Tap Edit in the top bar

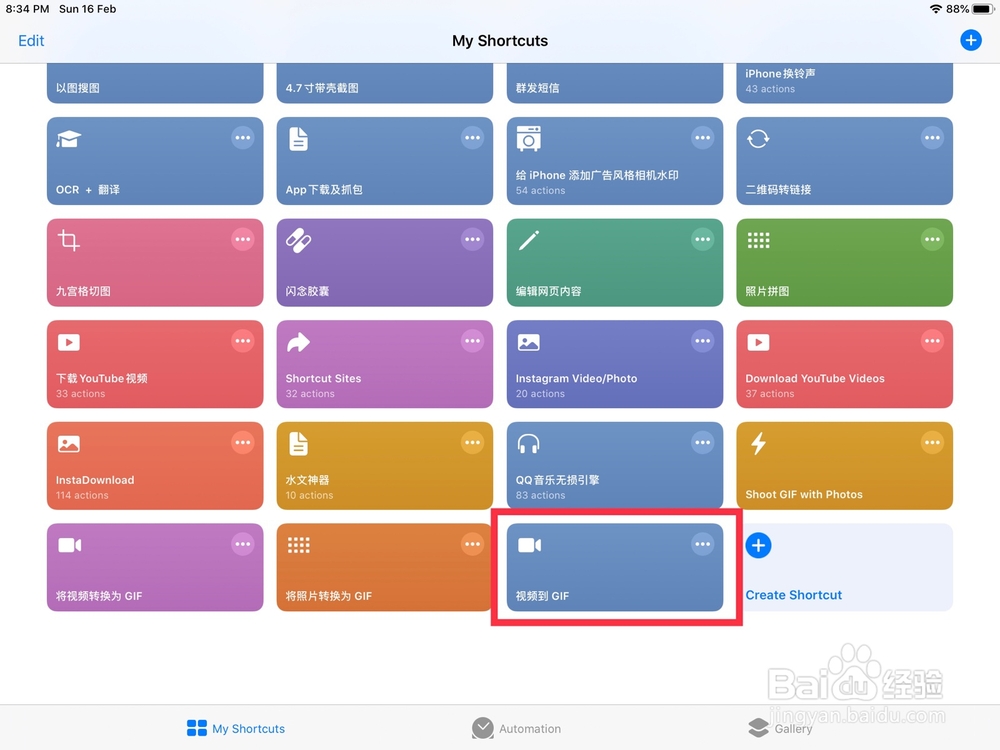31,41
